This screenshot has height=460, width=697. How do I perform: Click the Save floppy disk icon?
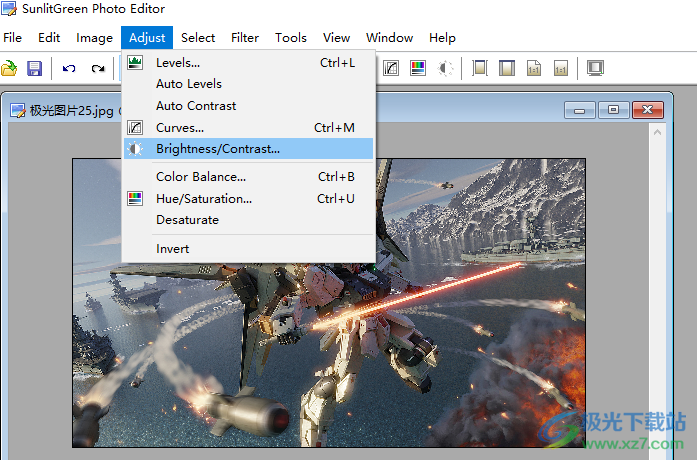point(34,68)
